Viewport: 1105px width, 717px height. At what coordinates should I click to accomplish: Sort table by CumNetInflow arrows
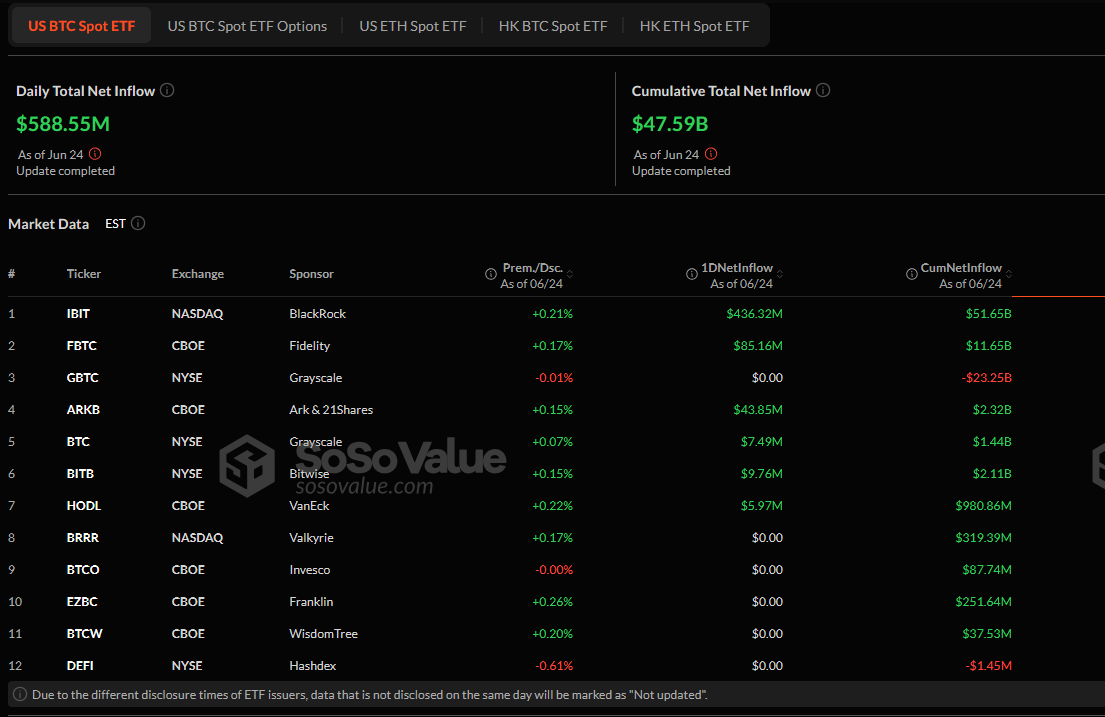click(1008, 274)
